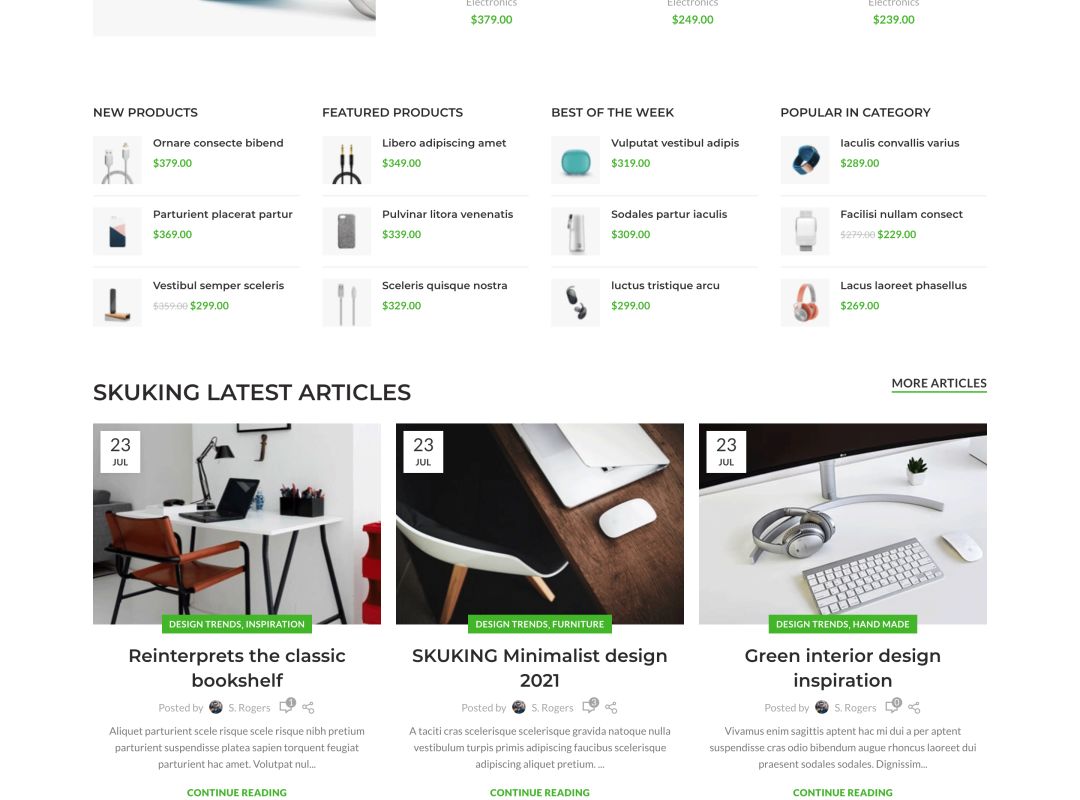
Task: Click S. Rogers avatar on Green interior article
Action: point(822,708)
